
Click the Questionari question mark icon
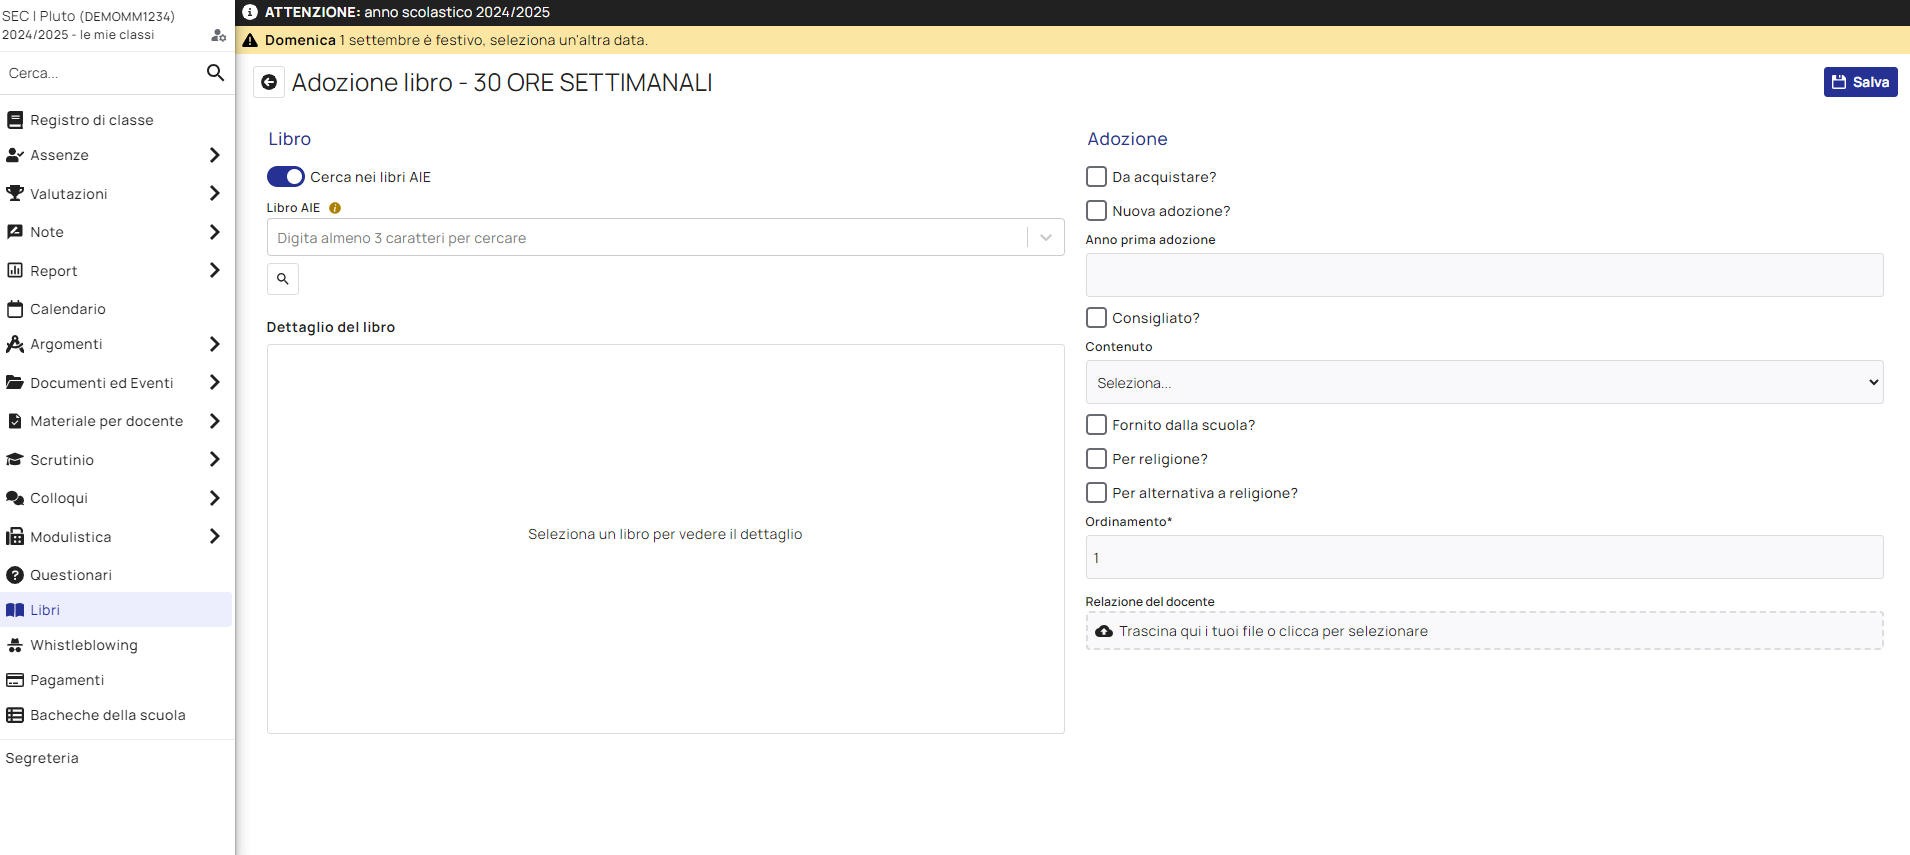[x=15, y=575]
